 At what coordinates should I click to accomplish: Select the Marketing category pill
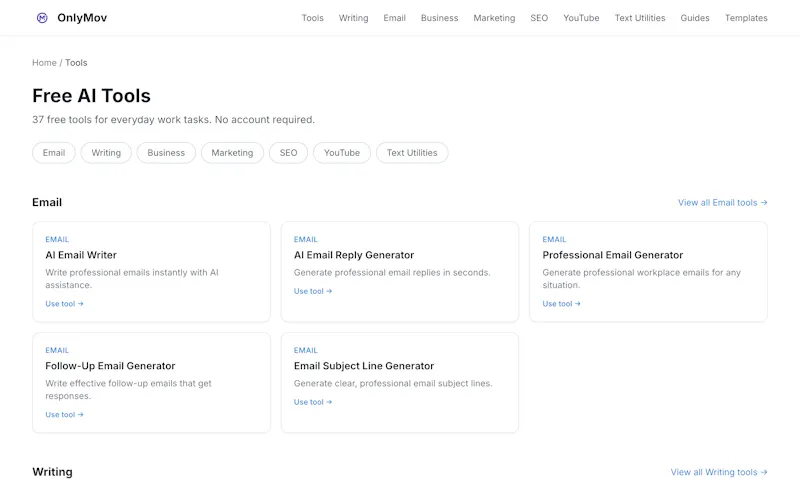point(232,153)
